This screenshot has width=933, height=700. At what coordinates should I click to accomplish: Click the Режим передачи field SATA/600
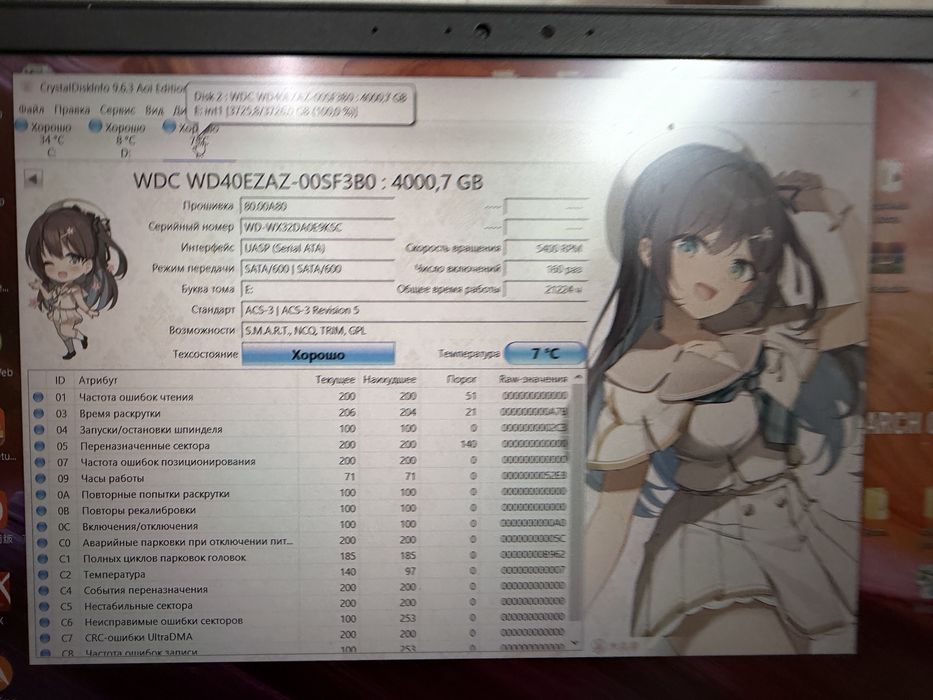[317, 269]
